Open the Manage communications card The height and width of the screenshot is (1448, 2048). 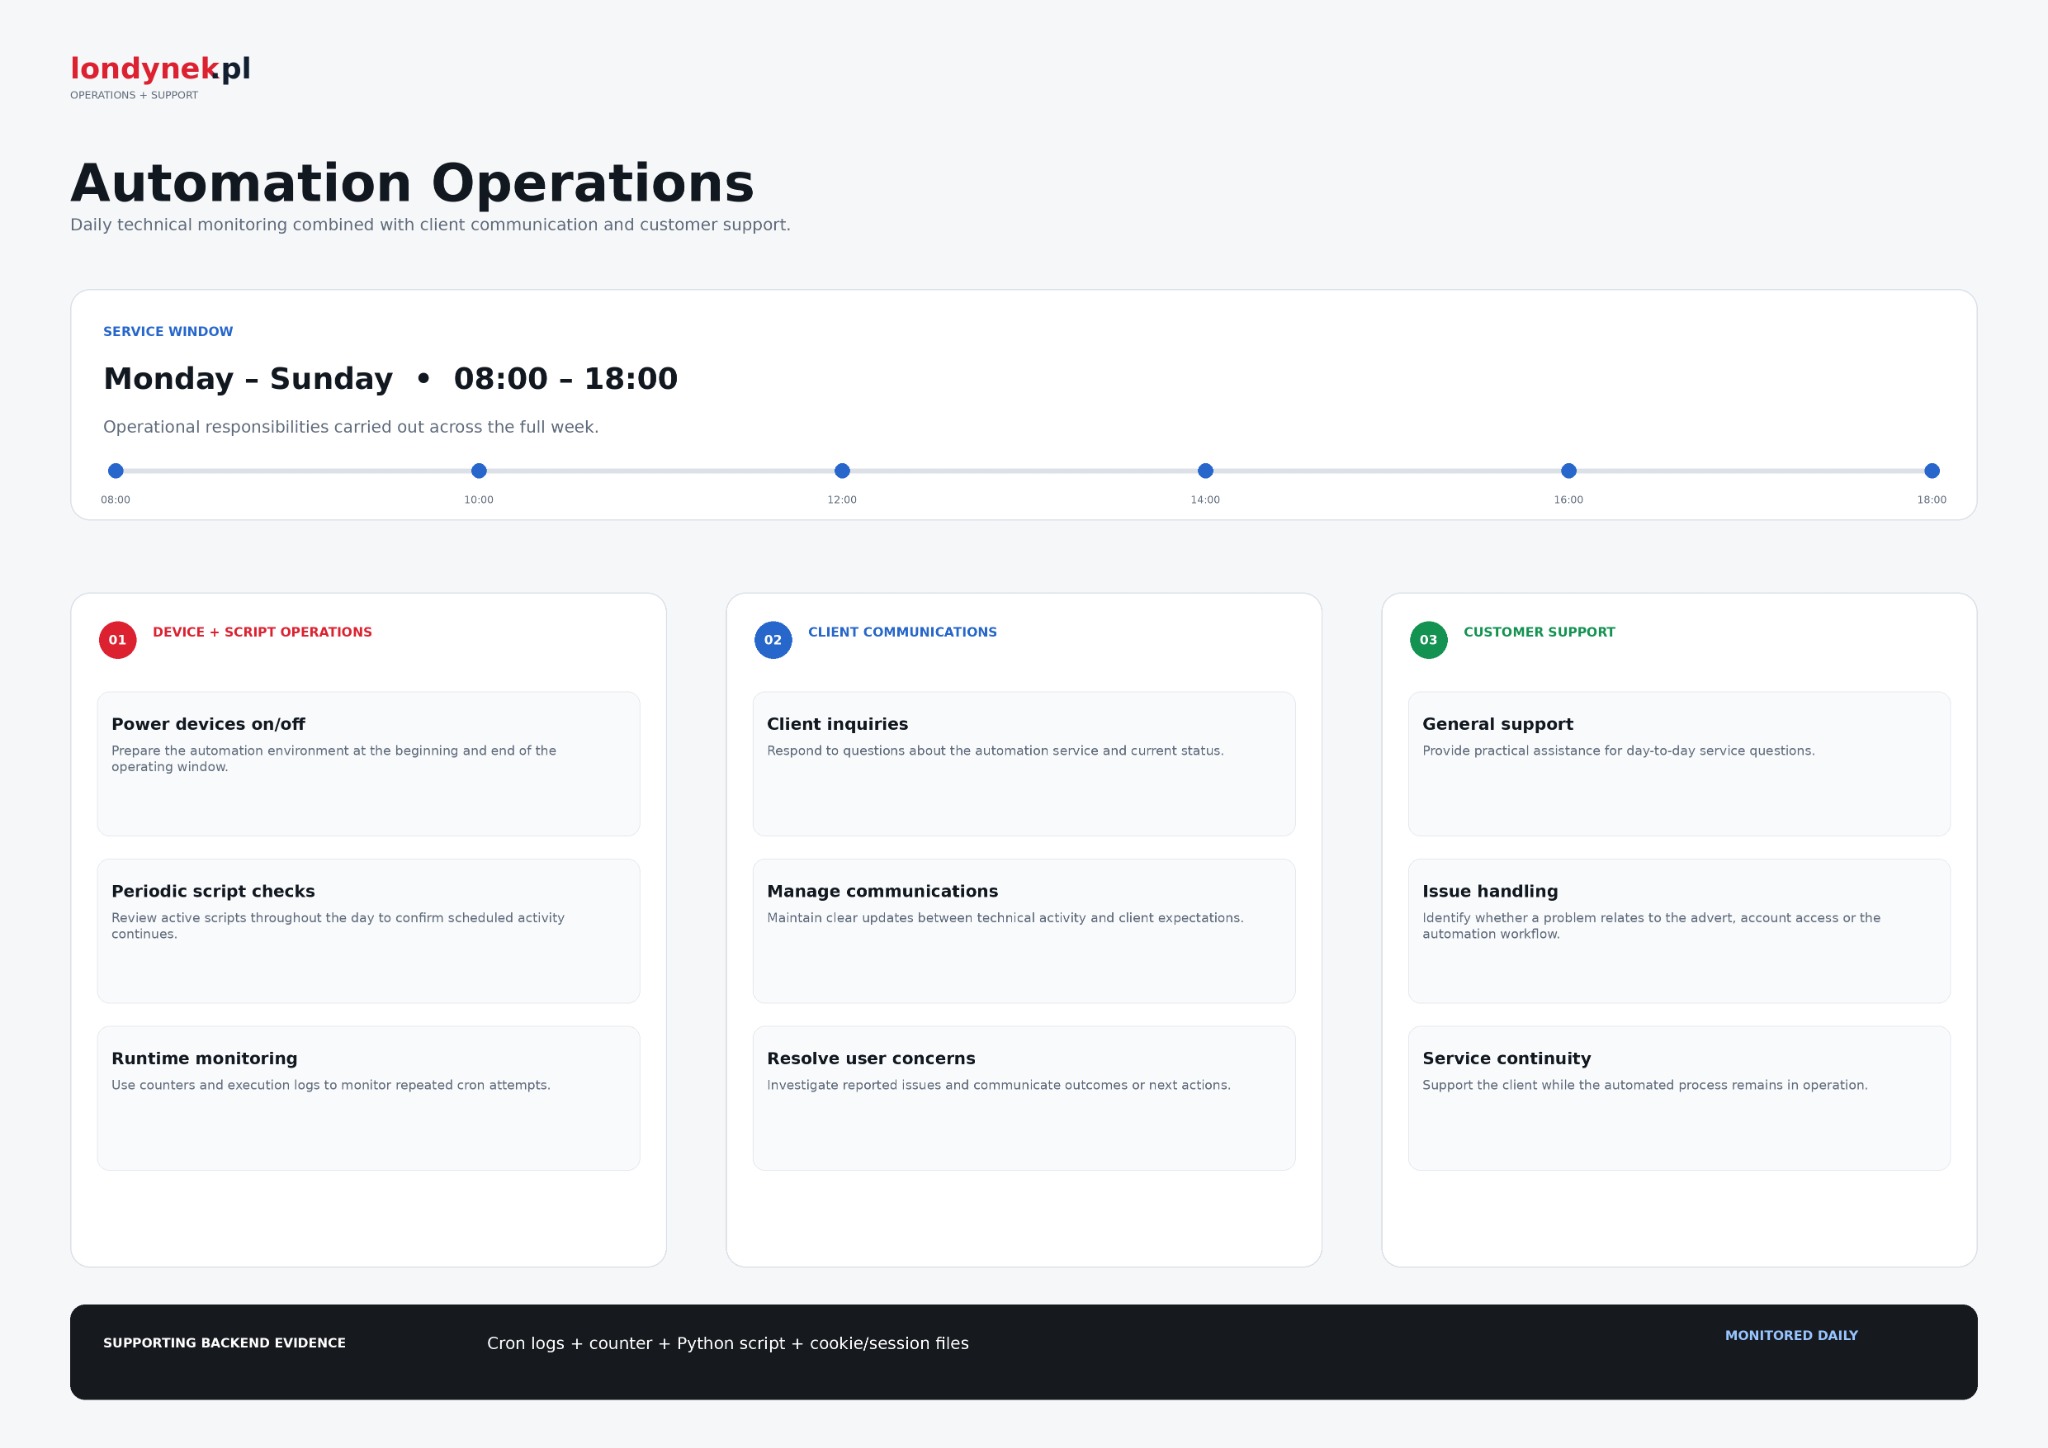pyautogui.click(x=1024, y=931)
